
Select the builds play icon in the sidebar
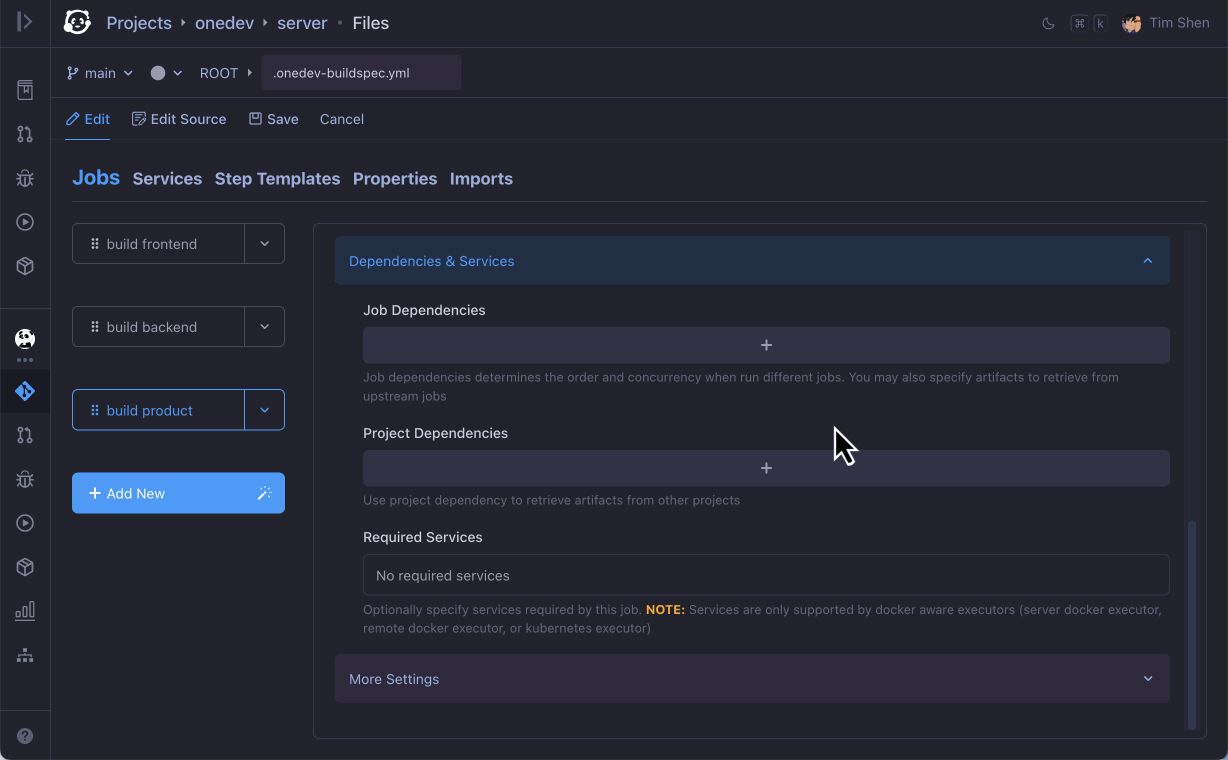25,523
